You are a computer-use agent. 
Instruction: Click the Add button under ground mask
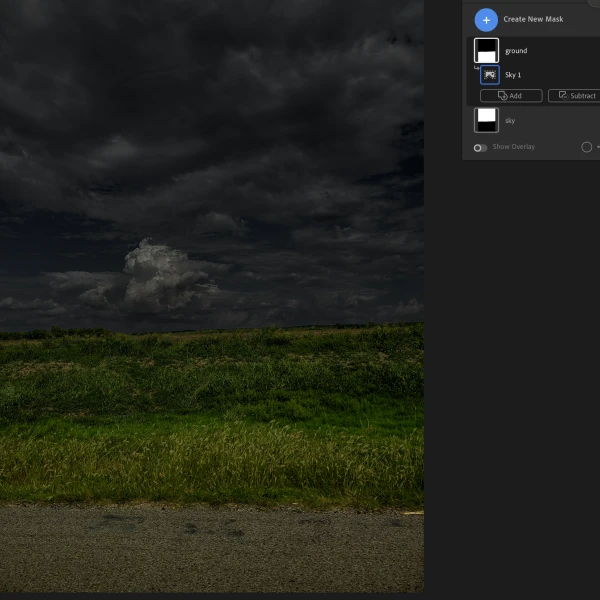point(511,96)
